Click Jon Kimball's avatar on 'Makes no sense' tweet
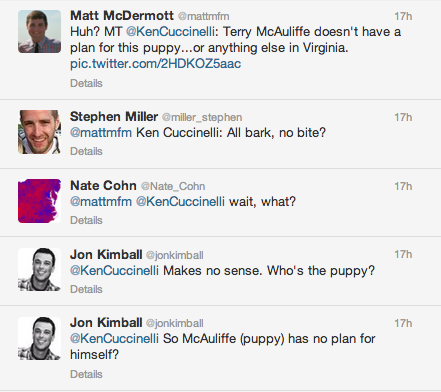The height and width of the screenshot is (392, 441). pyautogui.click(x=39, y=270)
